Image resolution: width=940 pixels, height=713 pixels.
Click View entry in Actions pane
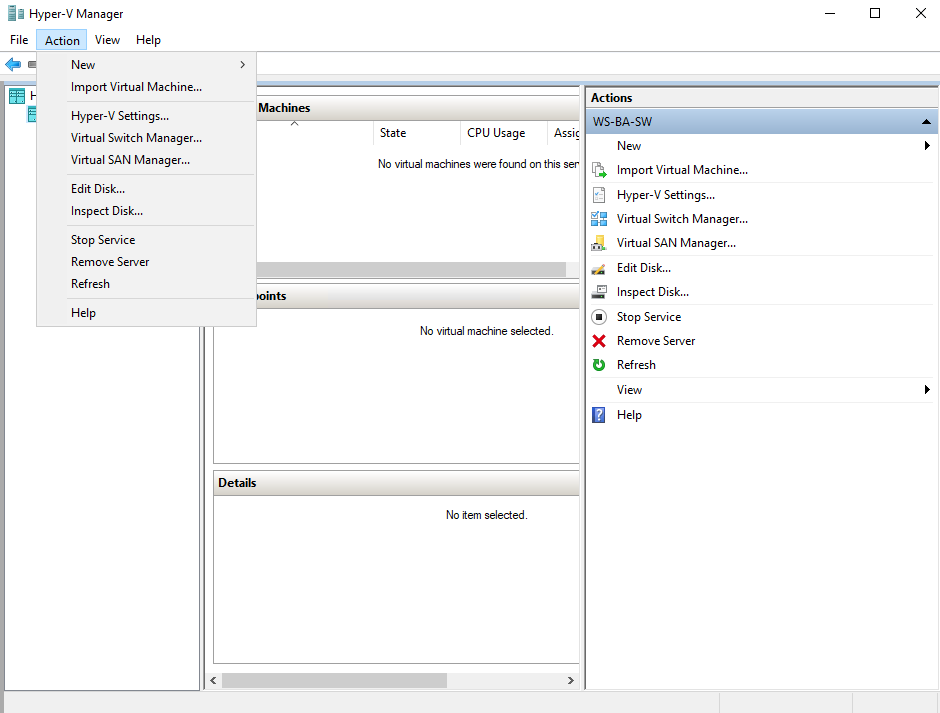pos(629,390)
